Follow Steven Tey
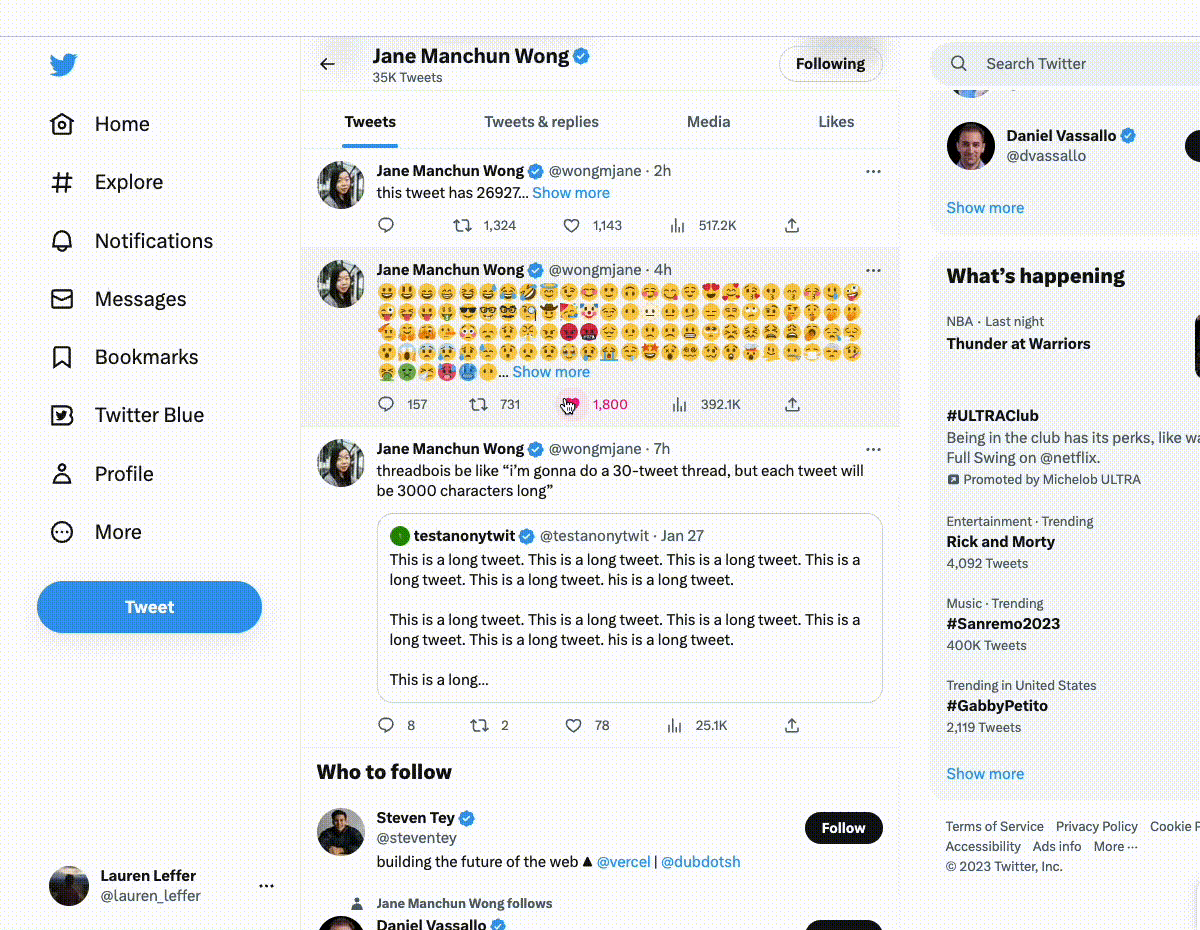This screenshot has width=1200, height=930. [x=843, y=828]
